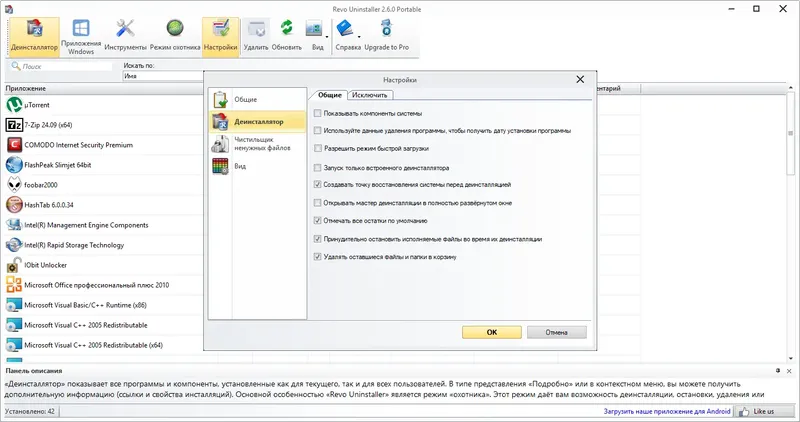Viewport: 800px width, 422px height.
Task: Click the Поиск search field
Action: tap(61, 66)
